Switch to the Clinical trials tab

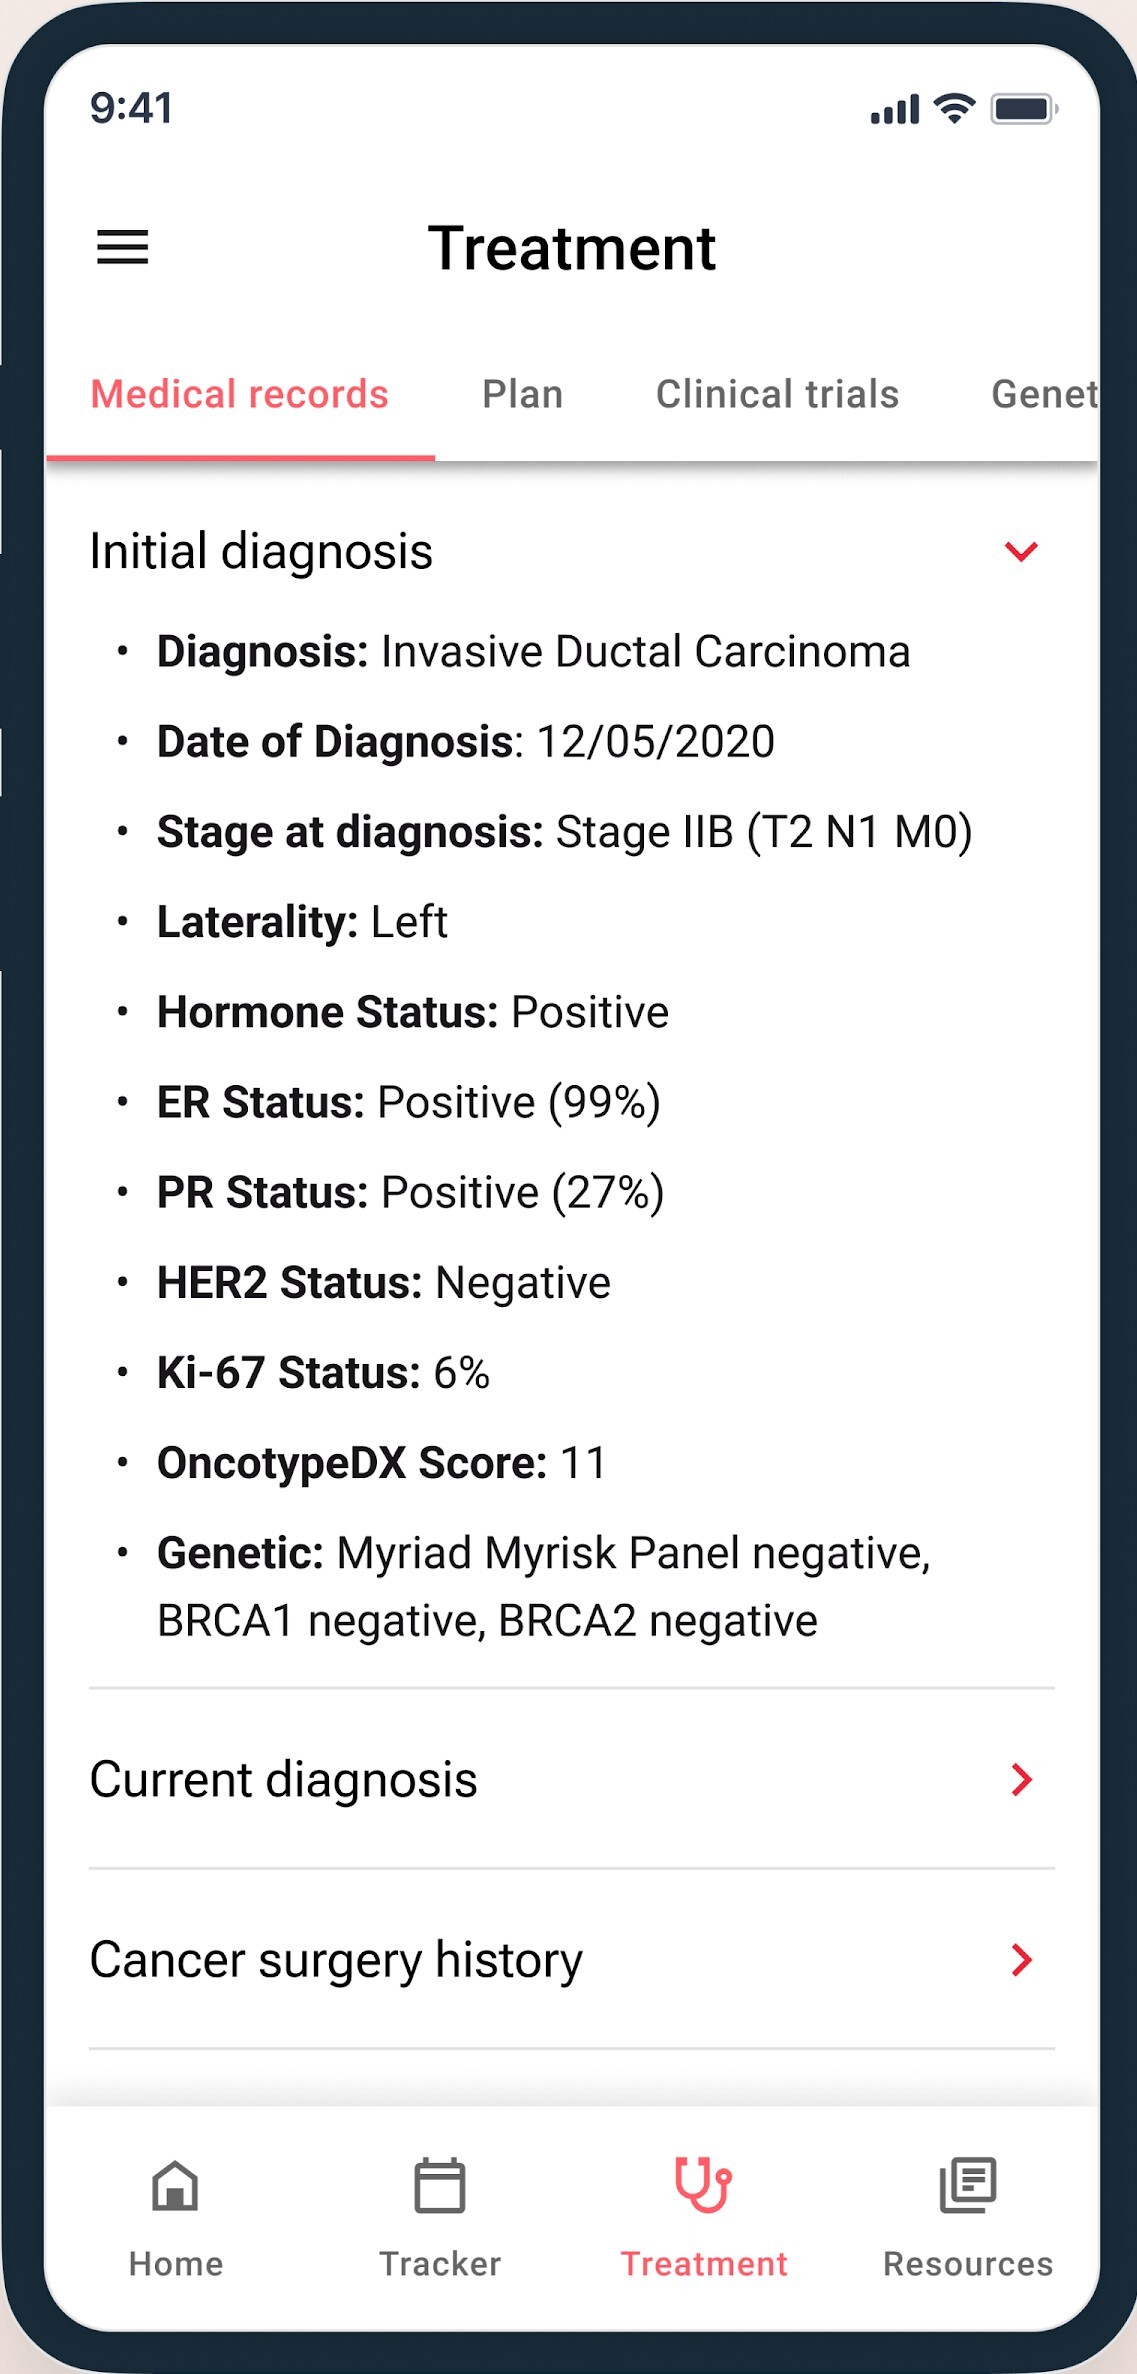(777, 394)
